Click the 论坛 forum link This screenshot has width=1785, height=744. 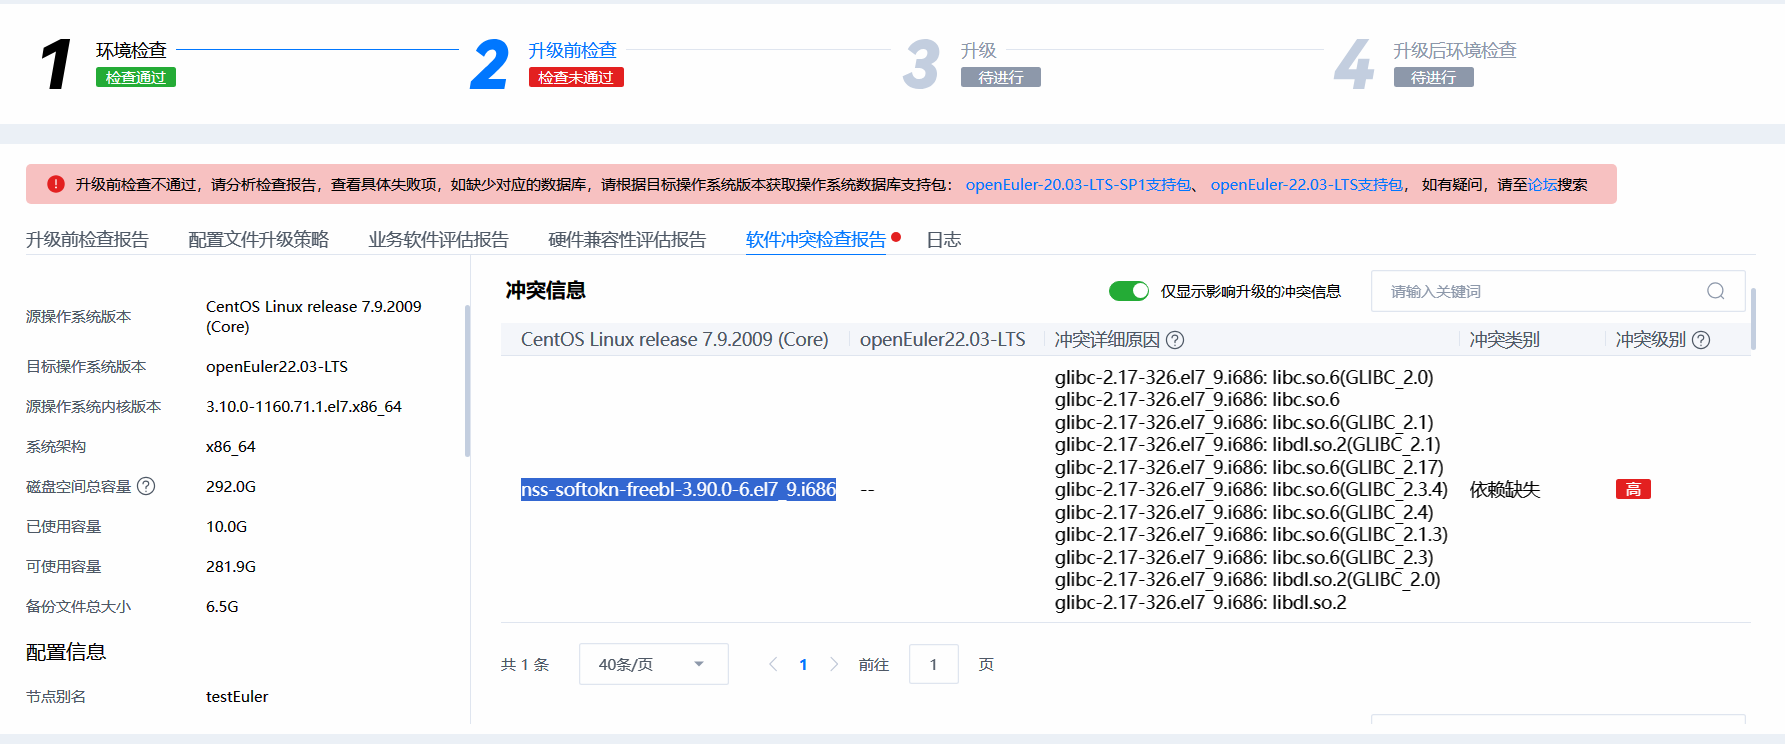click(x=1542, y=185)
